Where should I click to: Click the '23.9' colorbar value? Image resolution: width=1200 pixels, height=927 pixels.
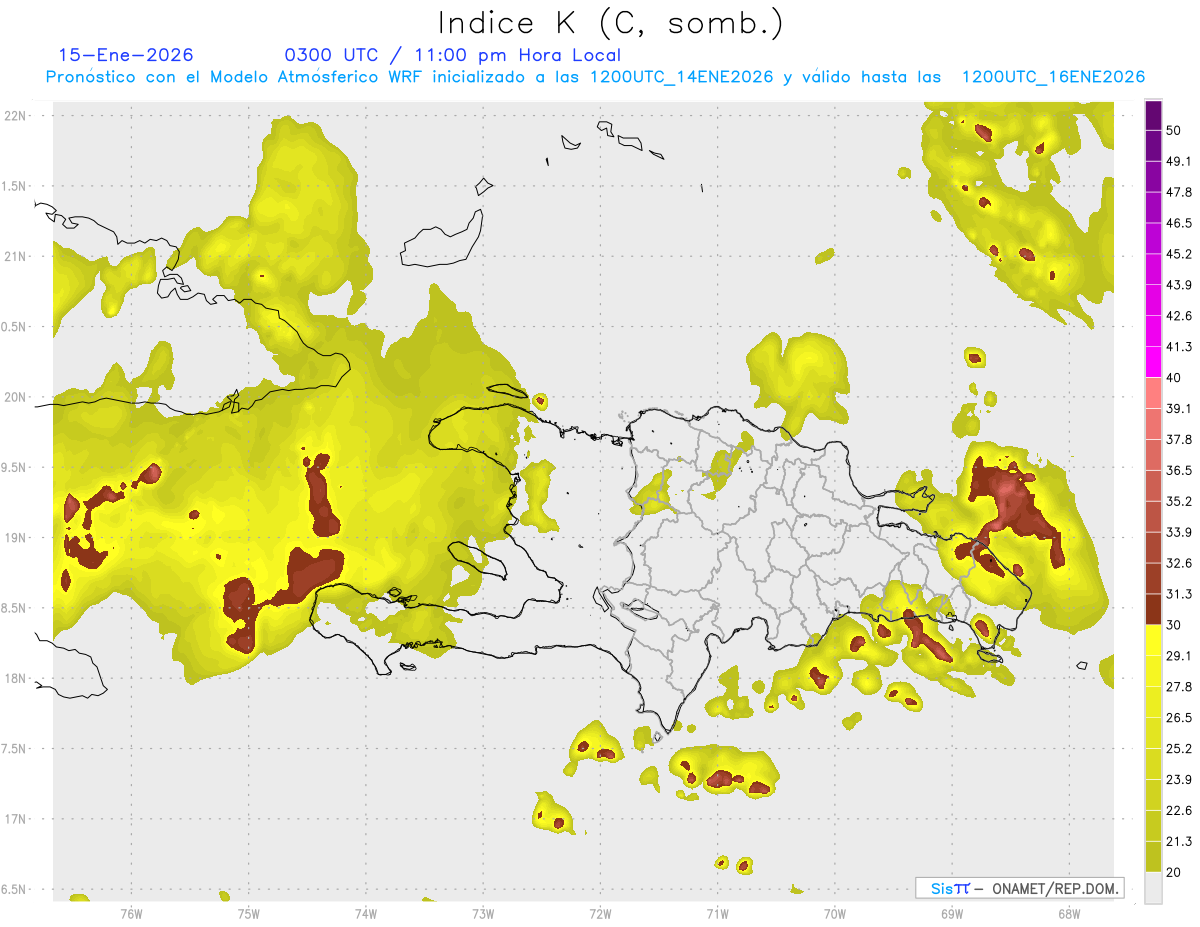point(1179,780)
